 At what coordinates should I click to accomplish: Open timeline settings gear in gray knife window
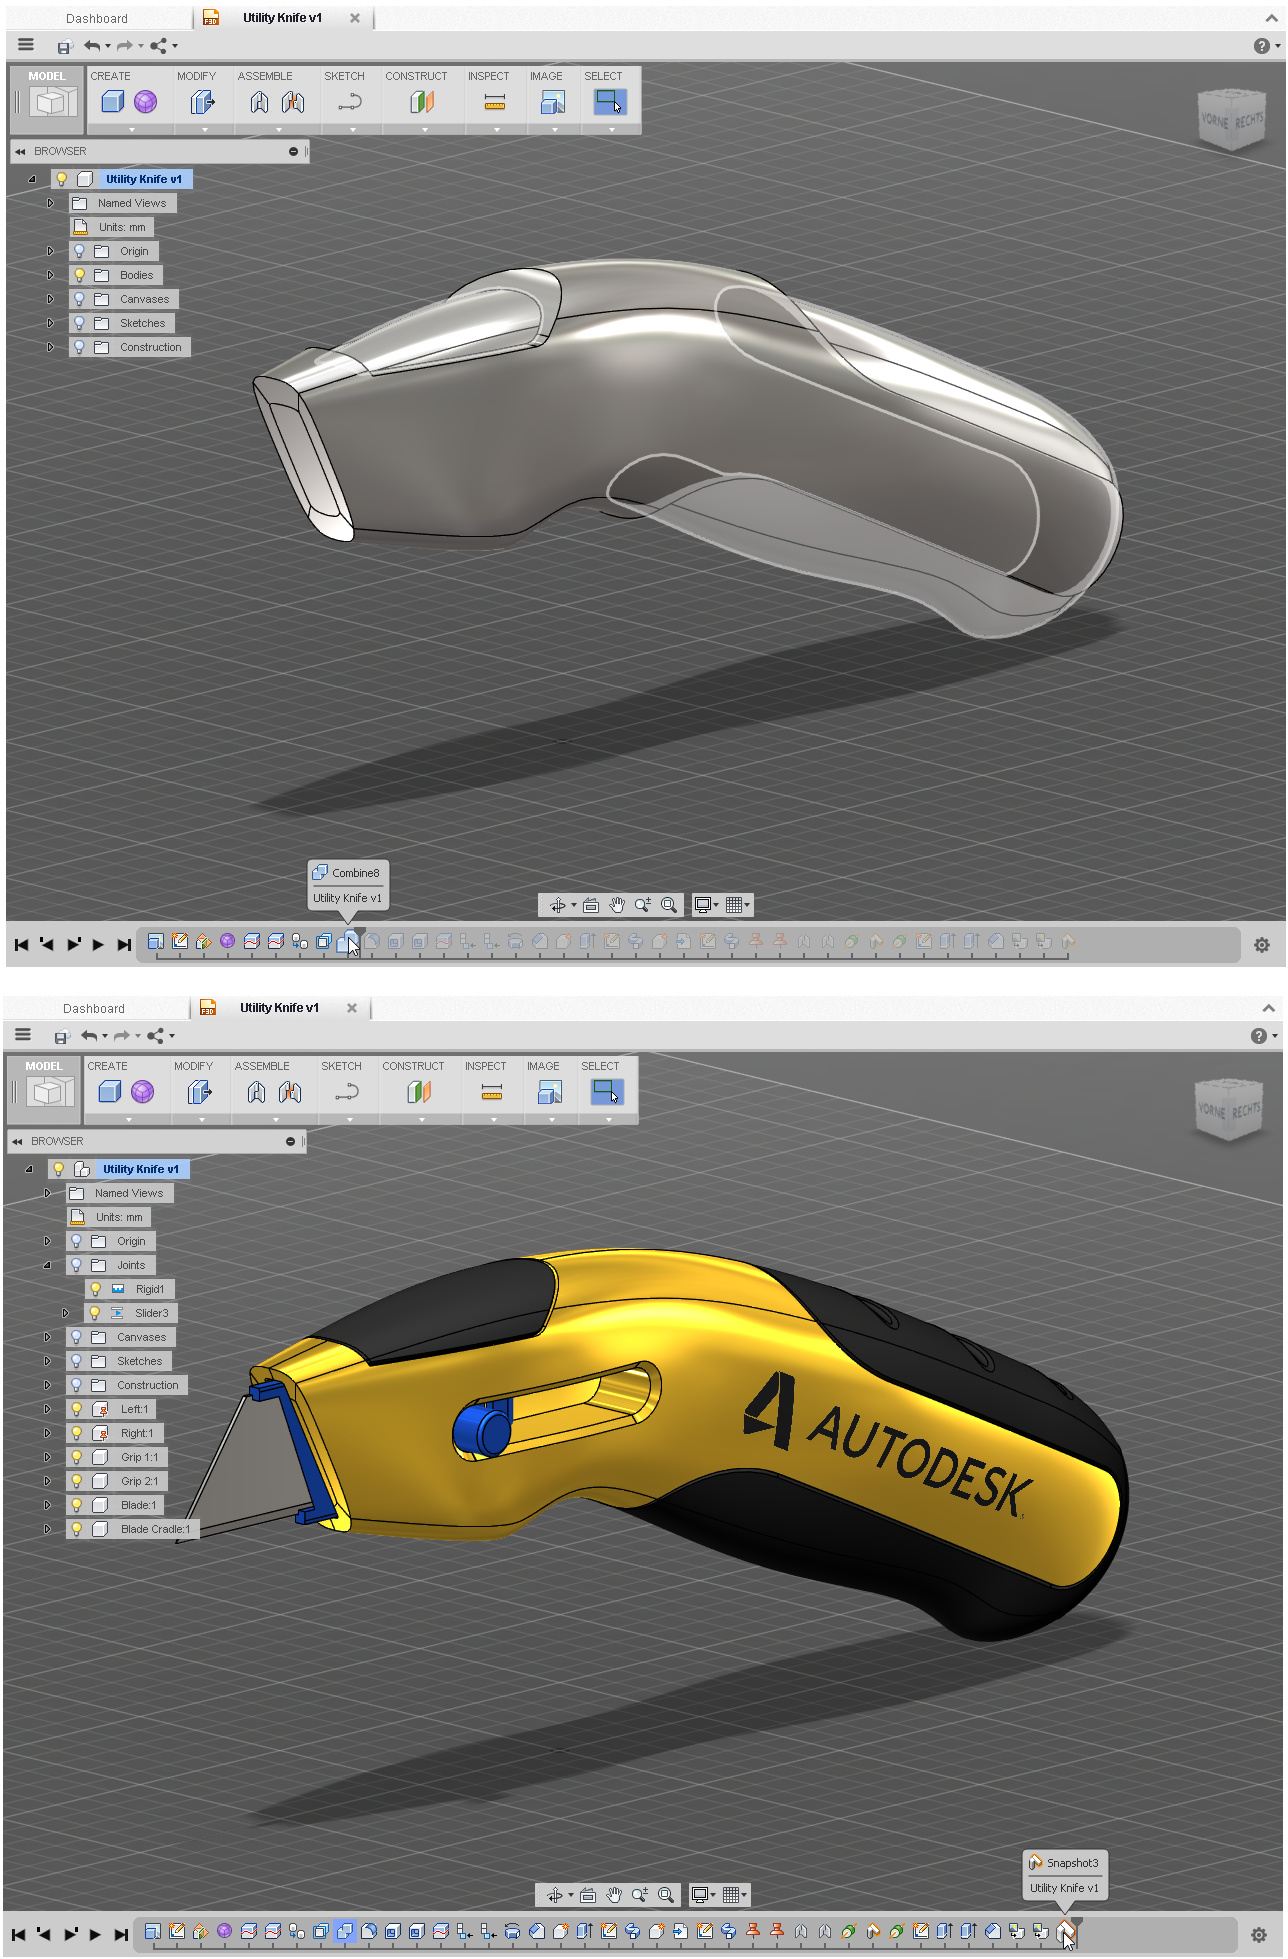(x=1262, y=944)
